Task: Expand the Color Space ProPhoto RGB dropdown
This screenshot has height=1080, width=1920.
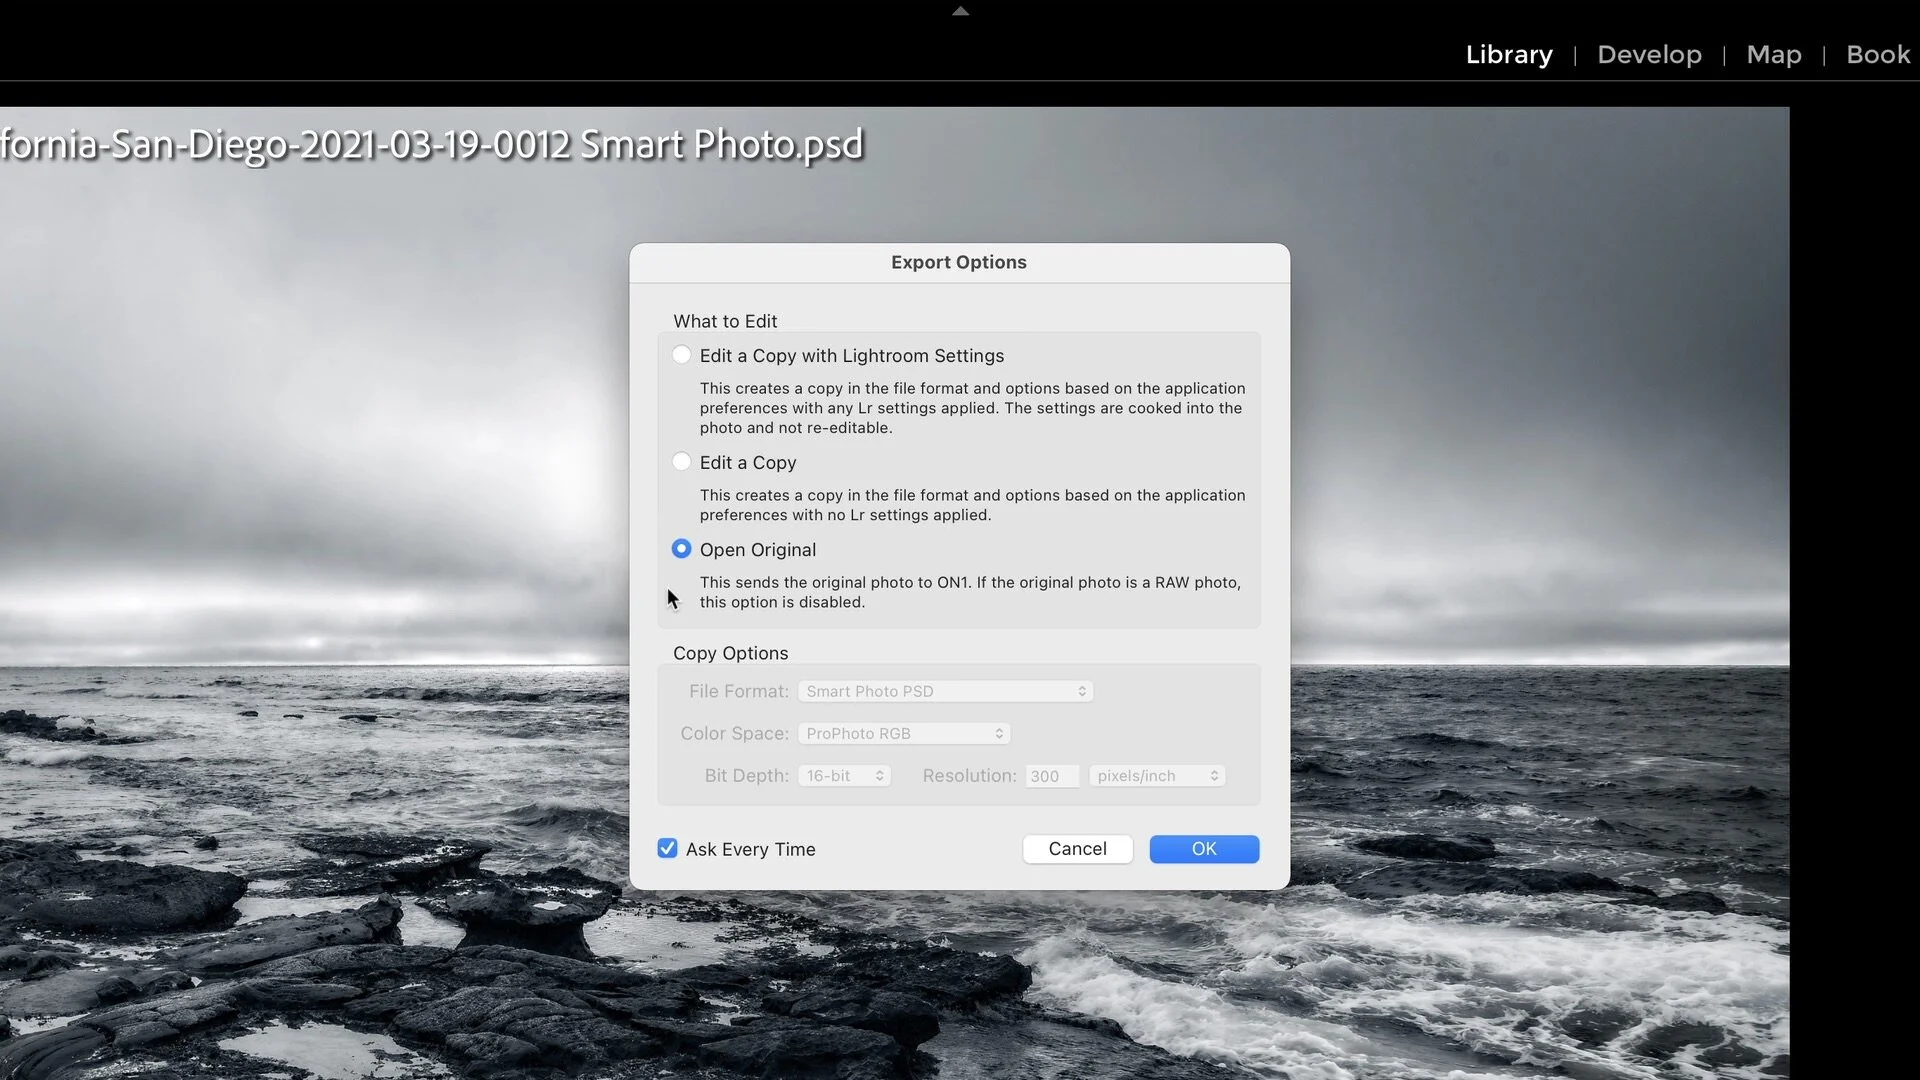Action: [904, 733]
